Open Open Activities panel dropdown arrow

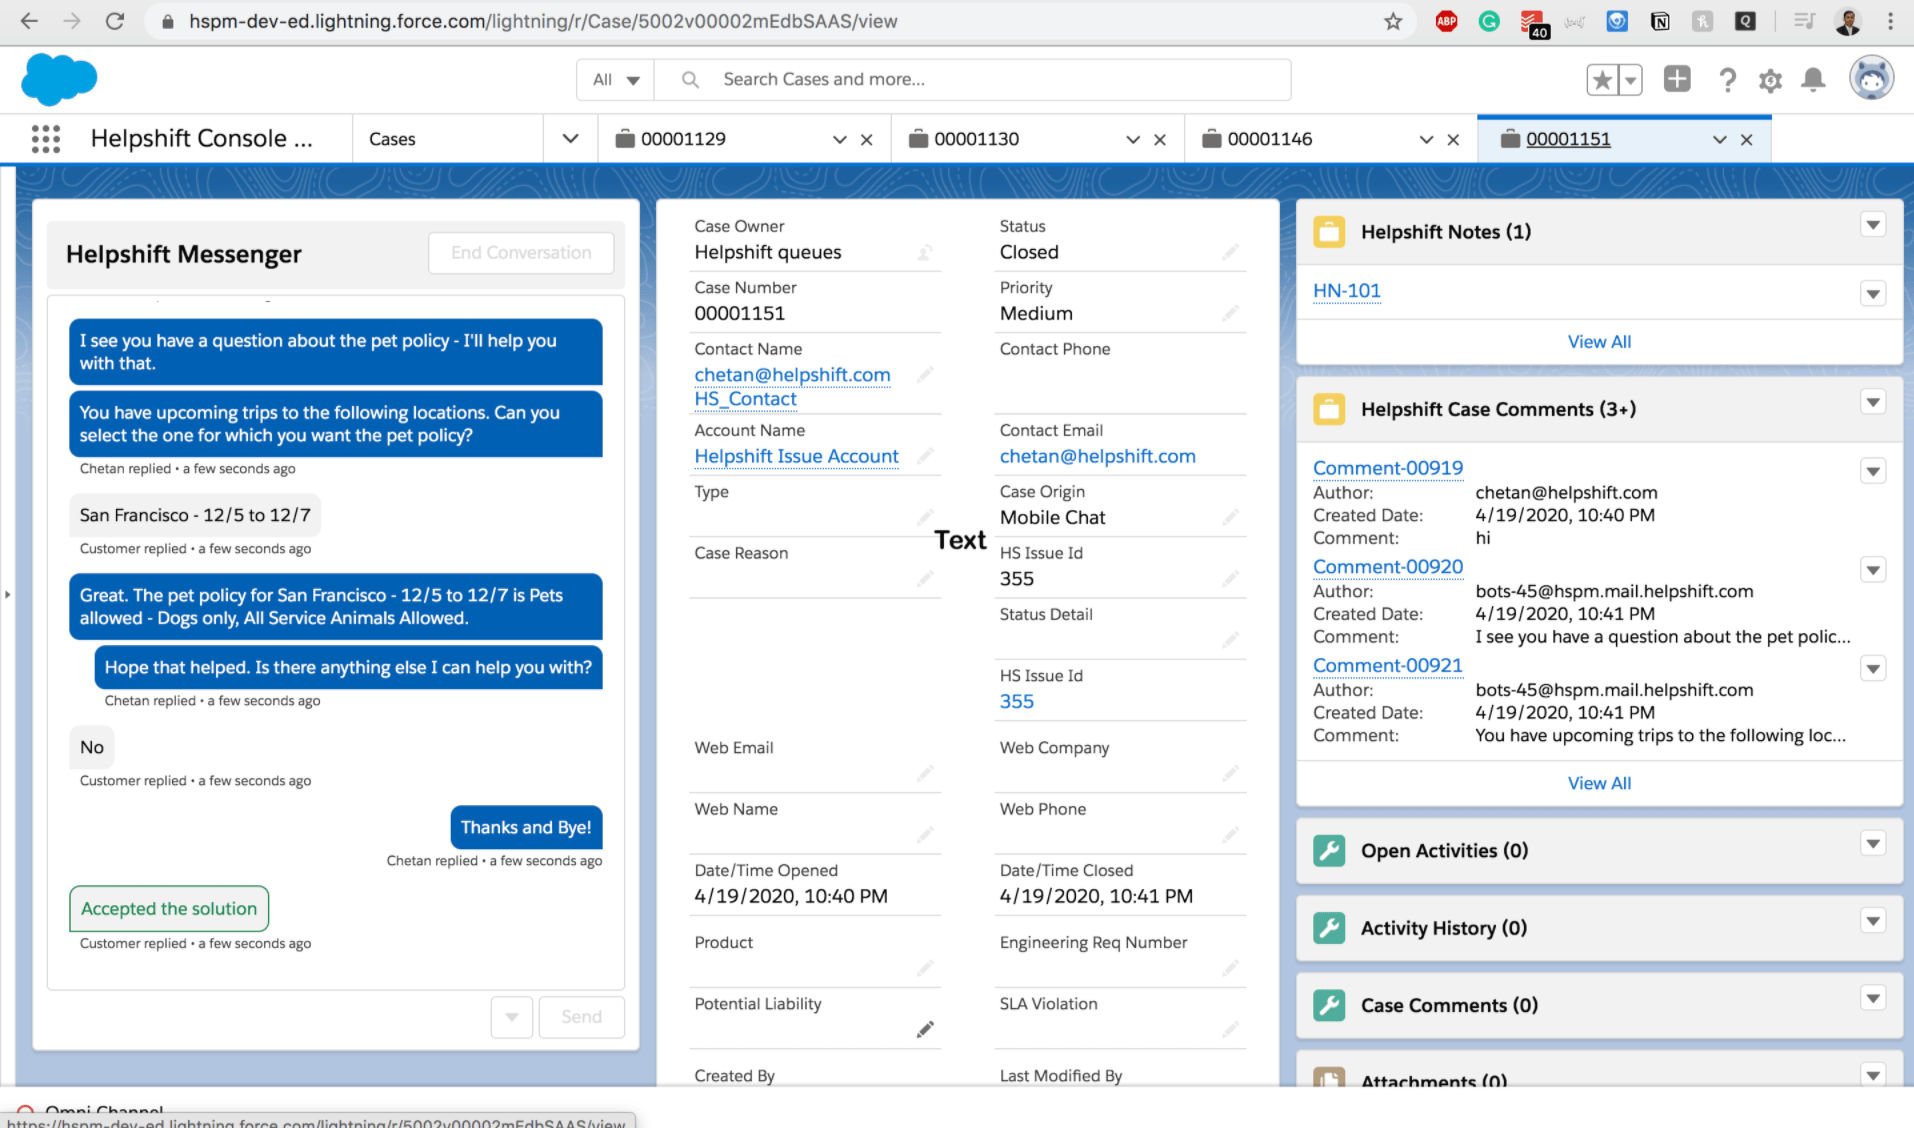[x=1873, y=844]
